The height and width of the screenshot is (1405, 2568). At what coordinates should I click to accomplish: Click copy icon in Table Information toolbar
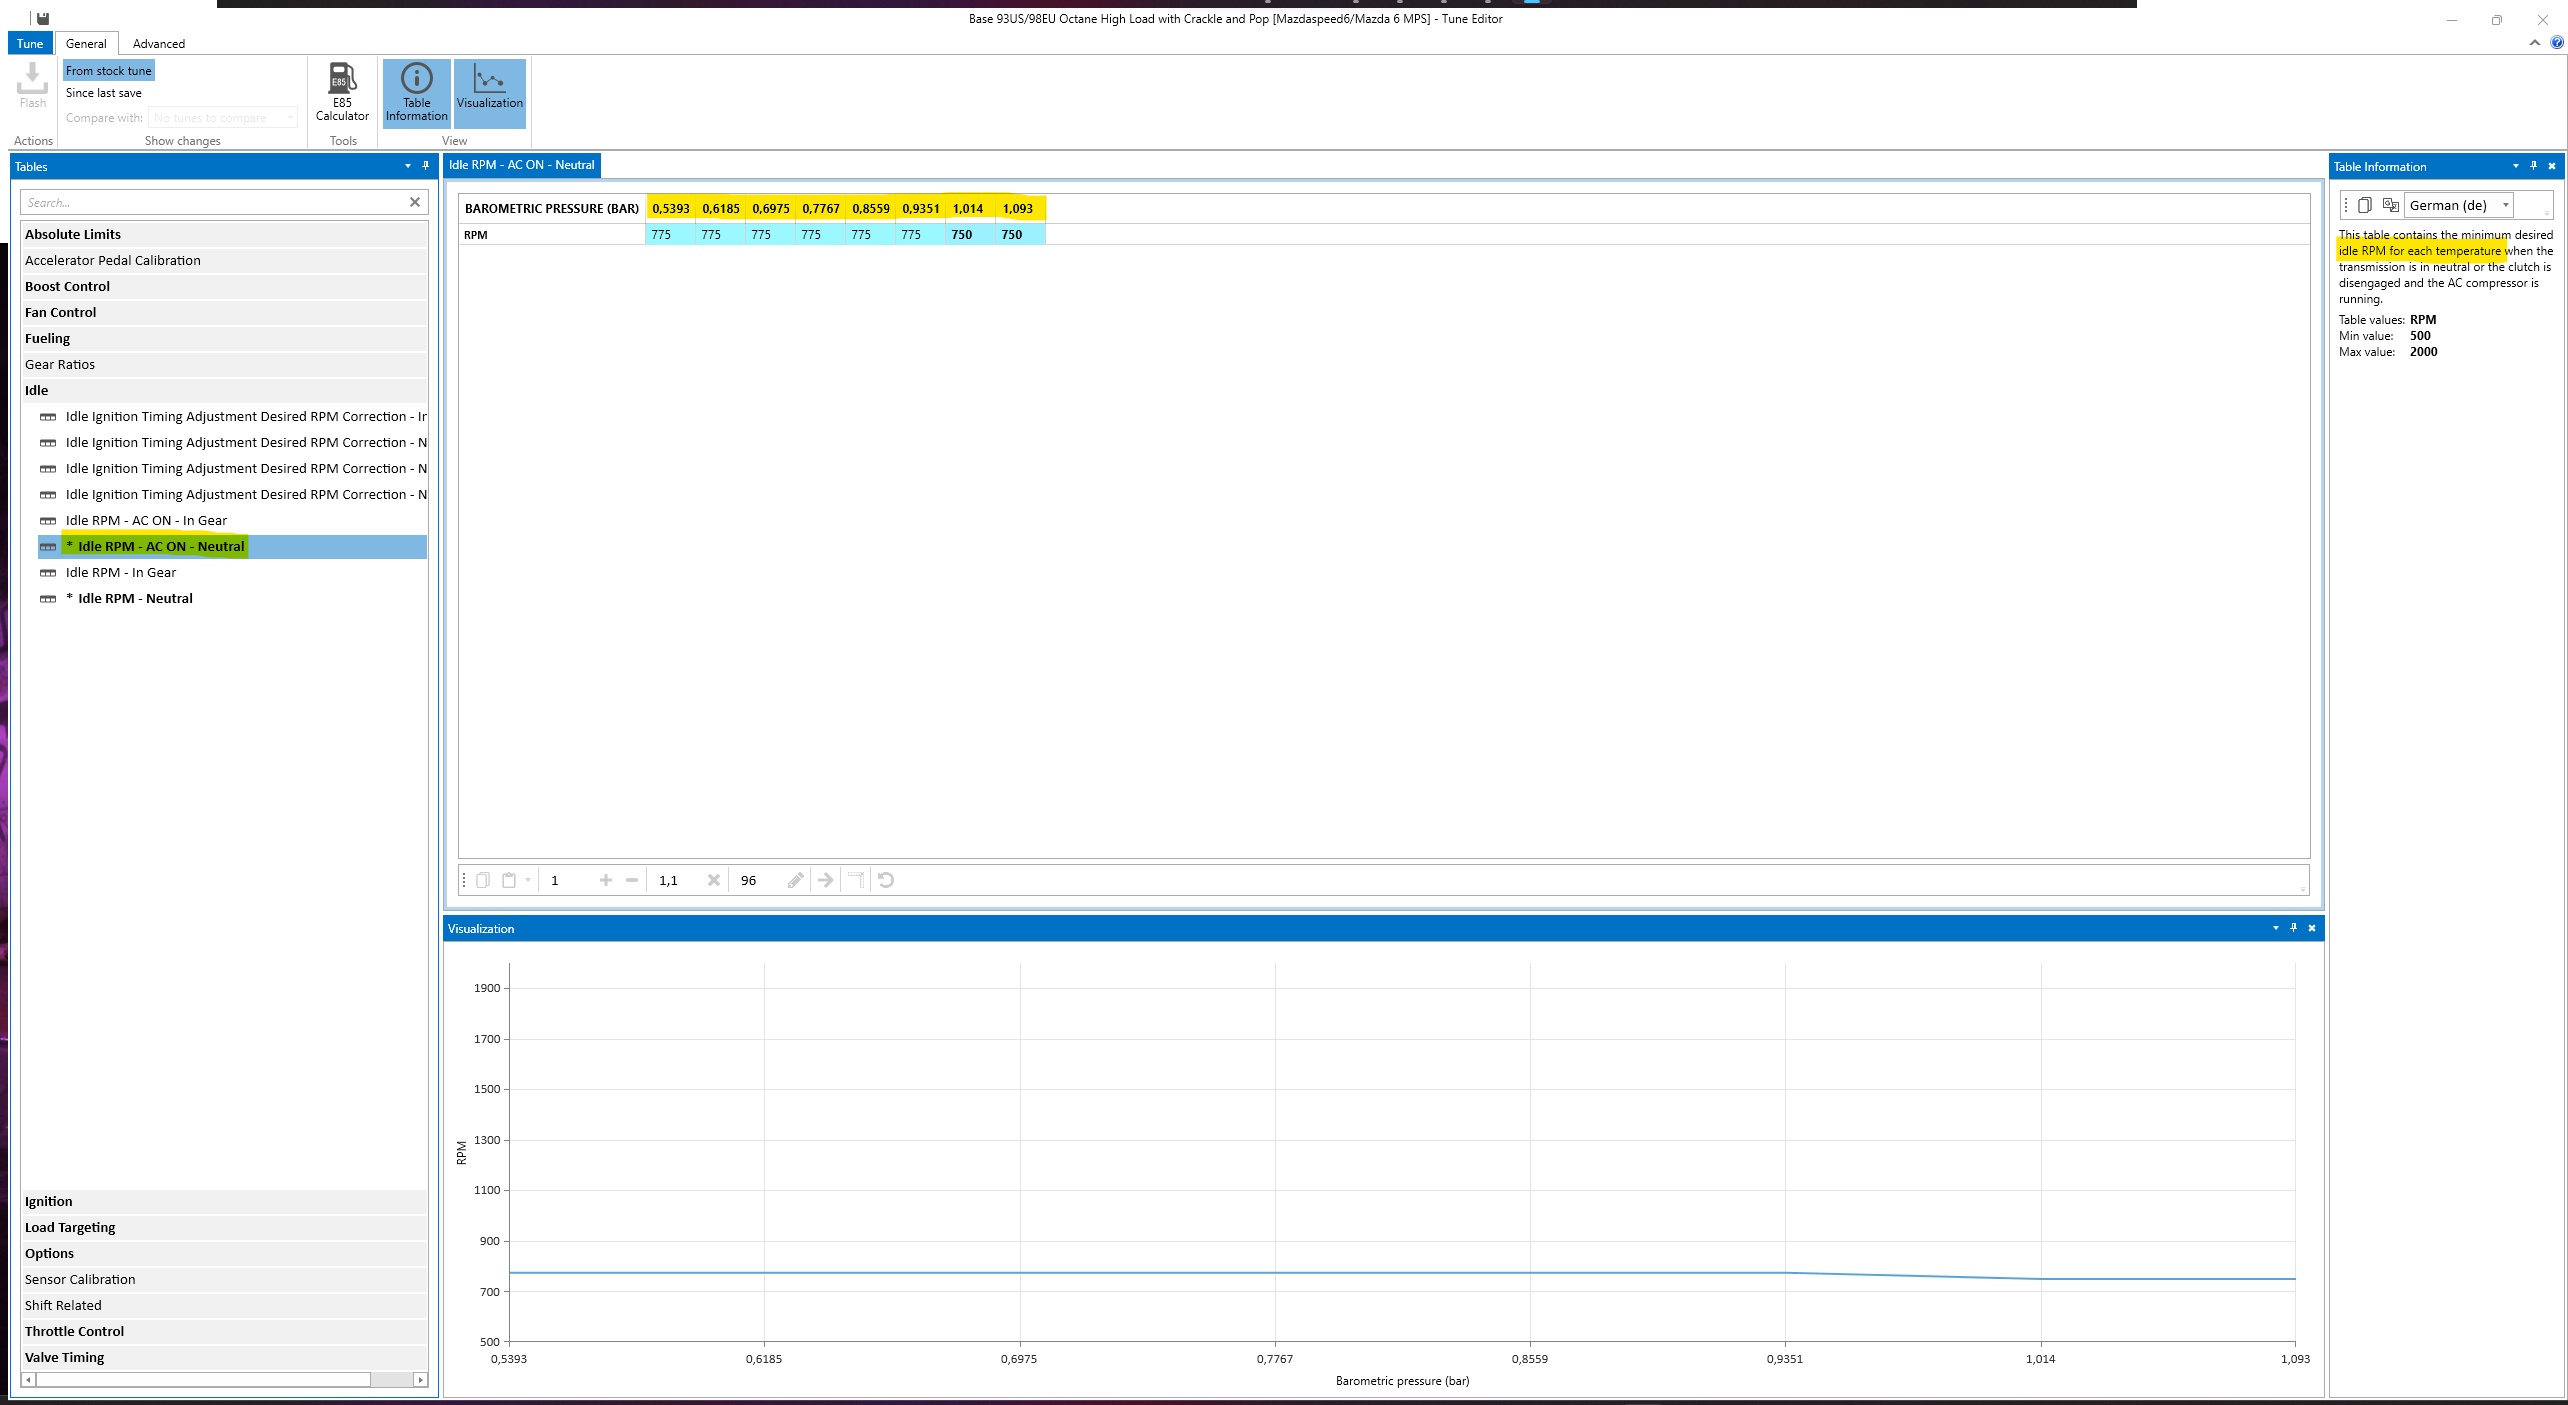tap(2364, 205)
